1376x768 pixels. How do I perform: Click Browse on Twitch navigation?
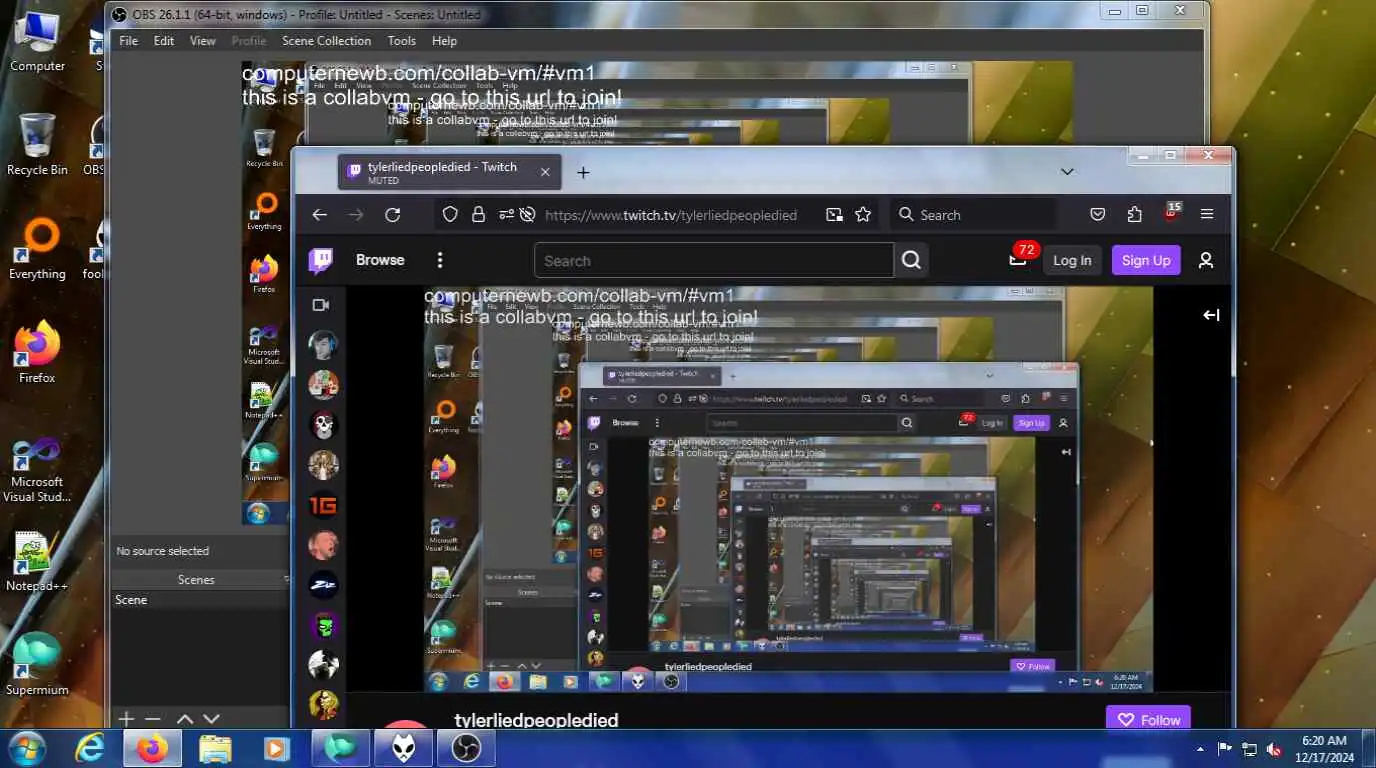click(380, 260)
